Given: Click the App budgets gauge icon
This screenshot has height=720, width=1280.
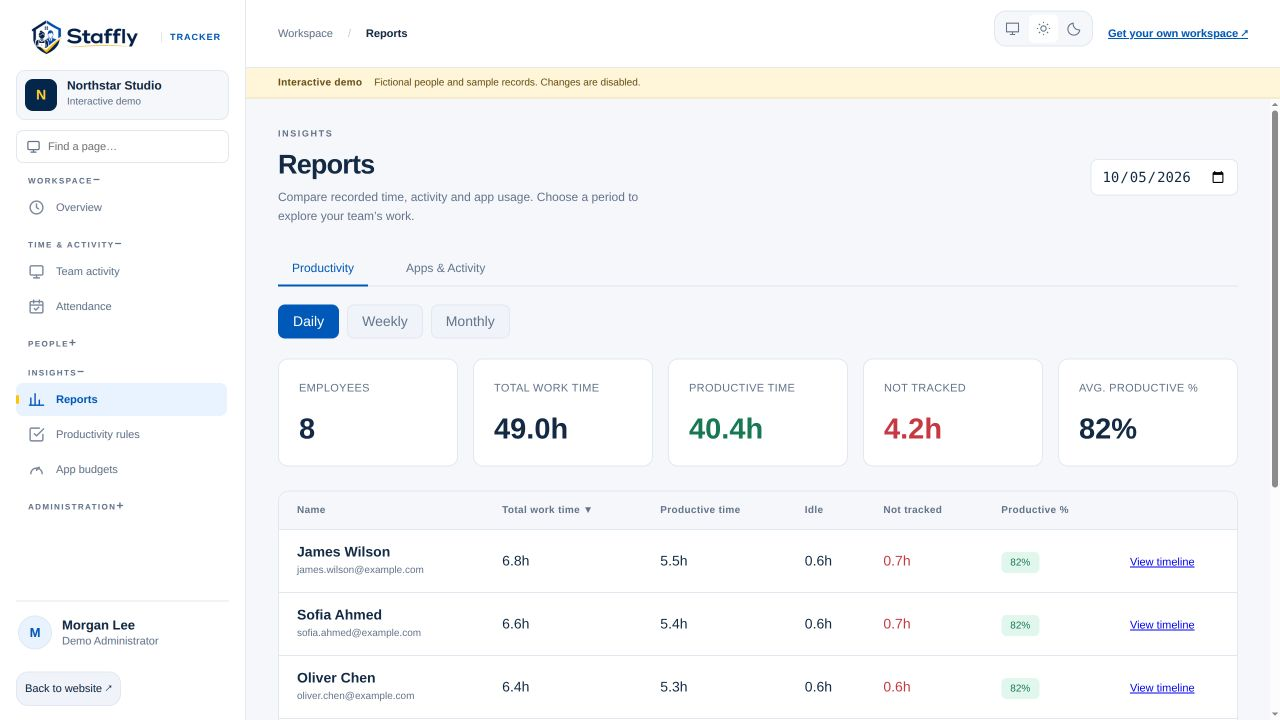Looking at the screenshot, I should 37,469.
